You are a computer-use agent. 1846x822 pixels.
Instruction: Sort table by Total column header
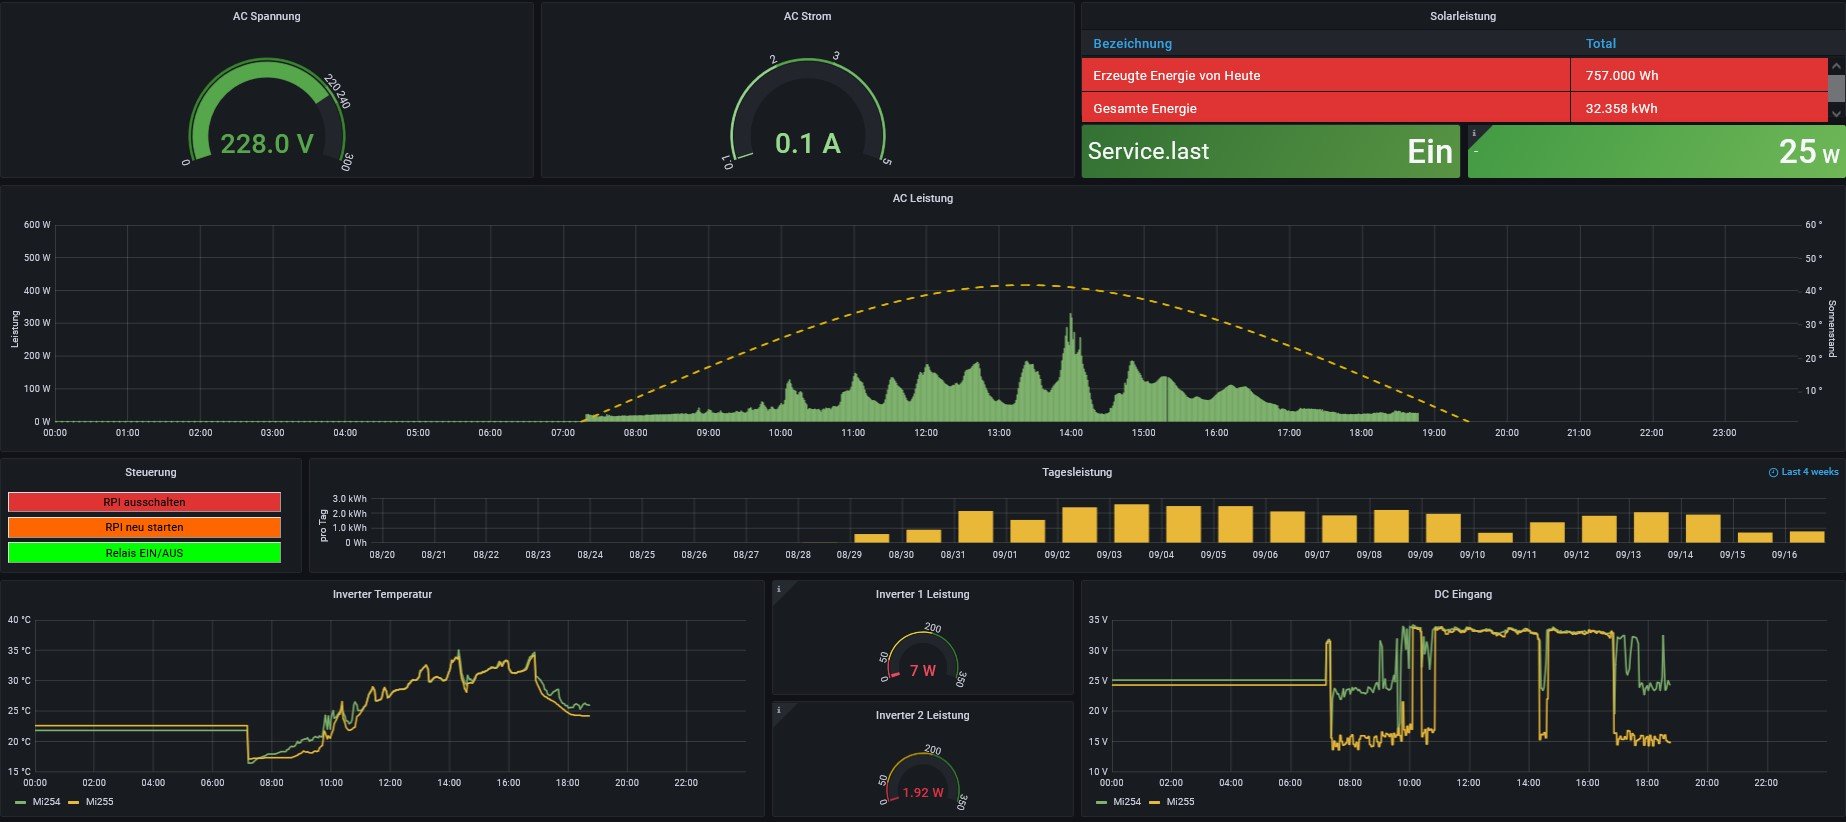coord(1600,44)
